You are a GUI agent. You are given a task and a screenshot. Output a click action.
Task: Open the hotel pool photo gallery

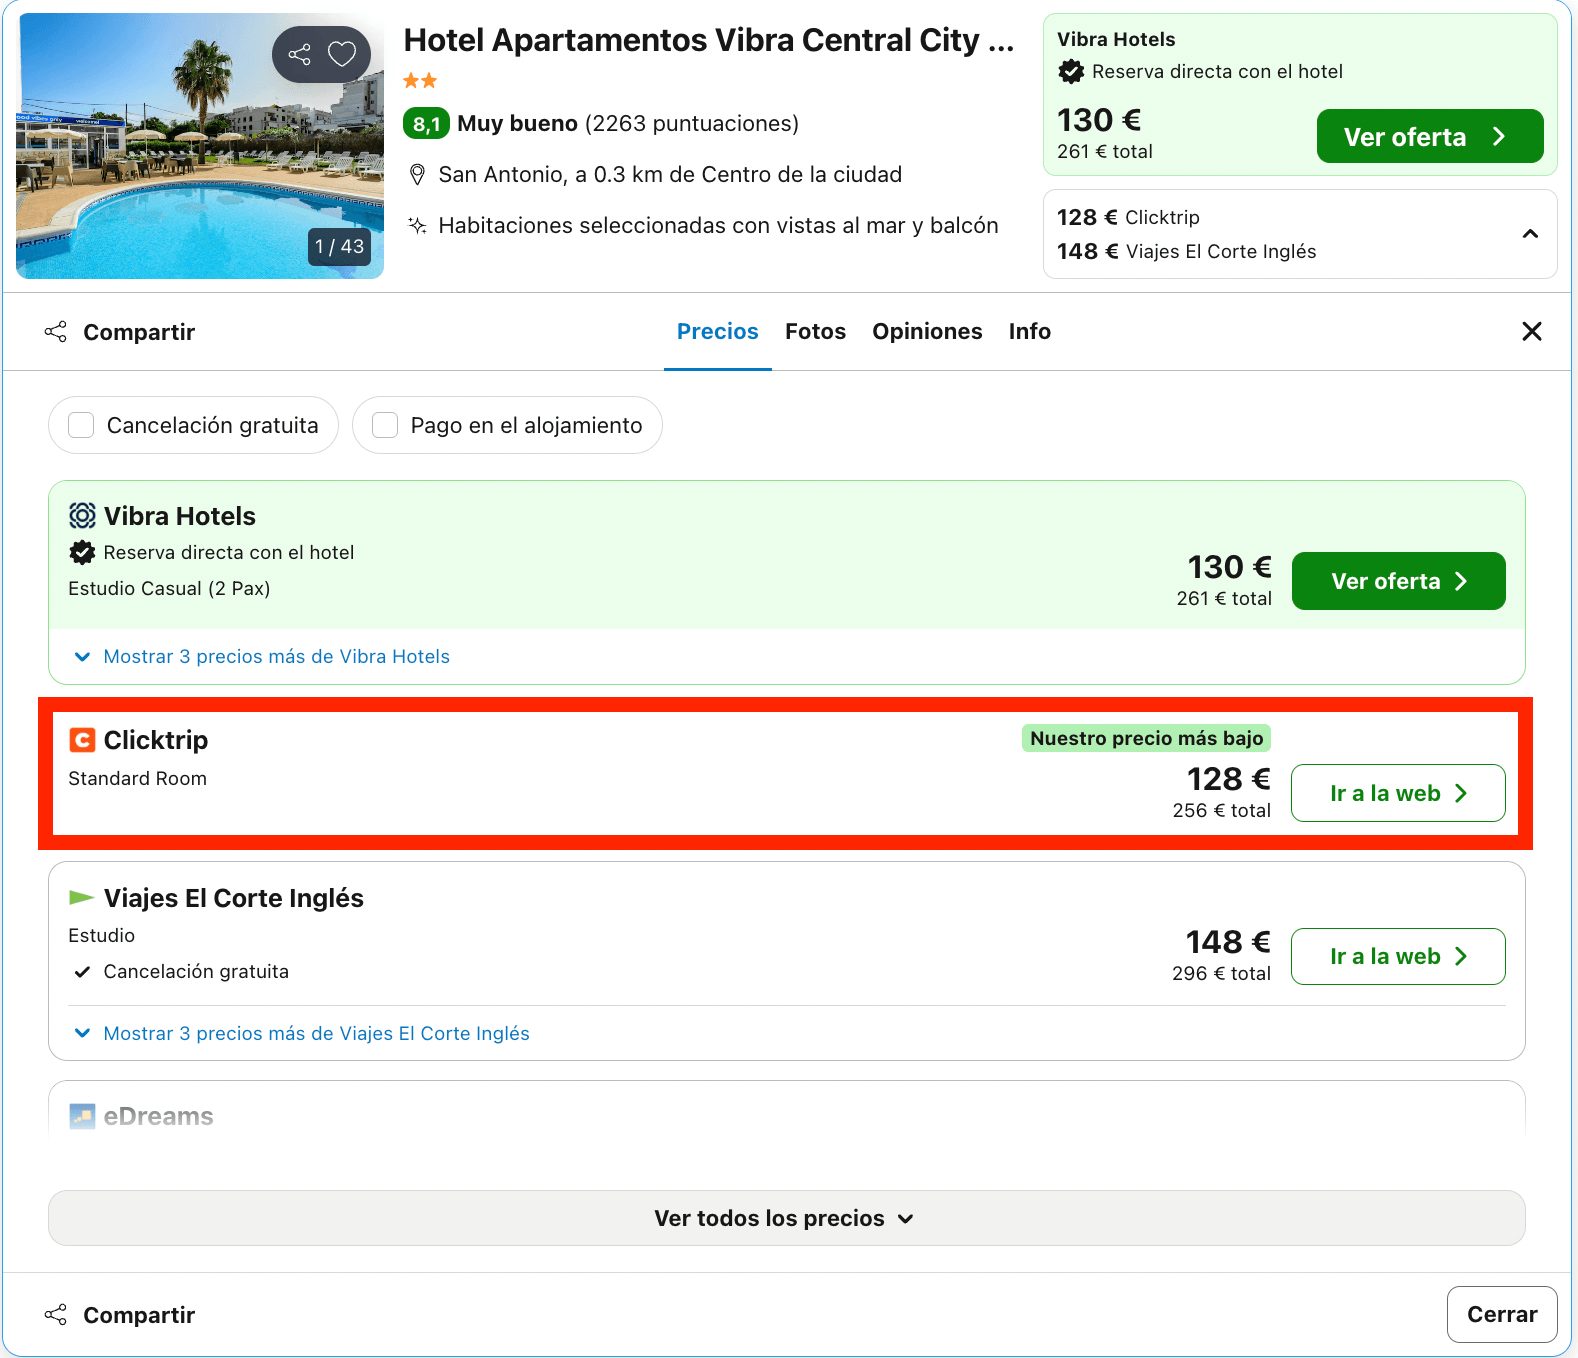click(x=200, y=146)
